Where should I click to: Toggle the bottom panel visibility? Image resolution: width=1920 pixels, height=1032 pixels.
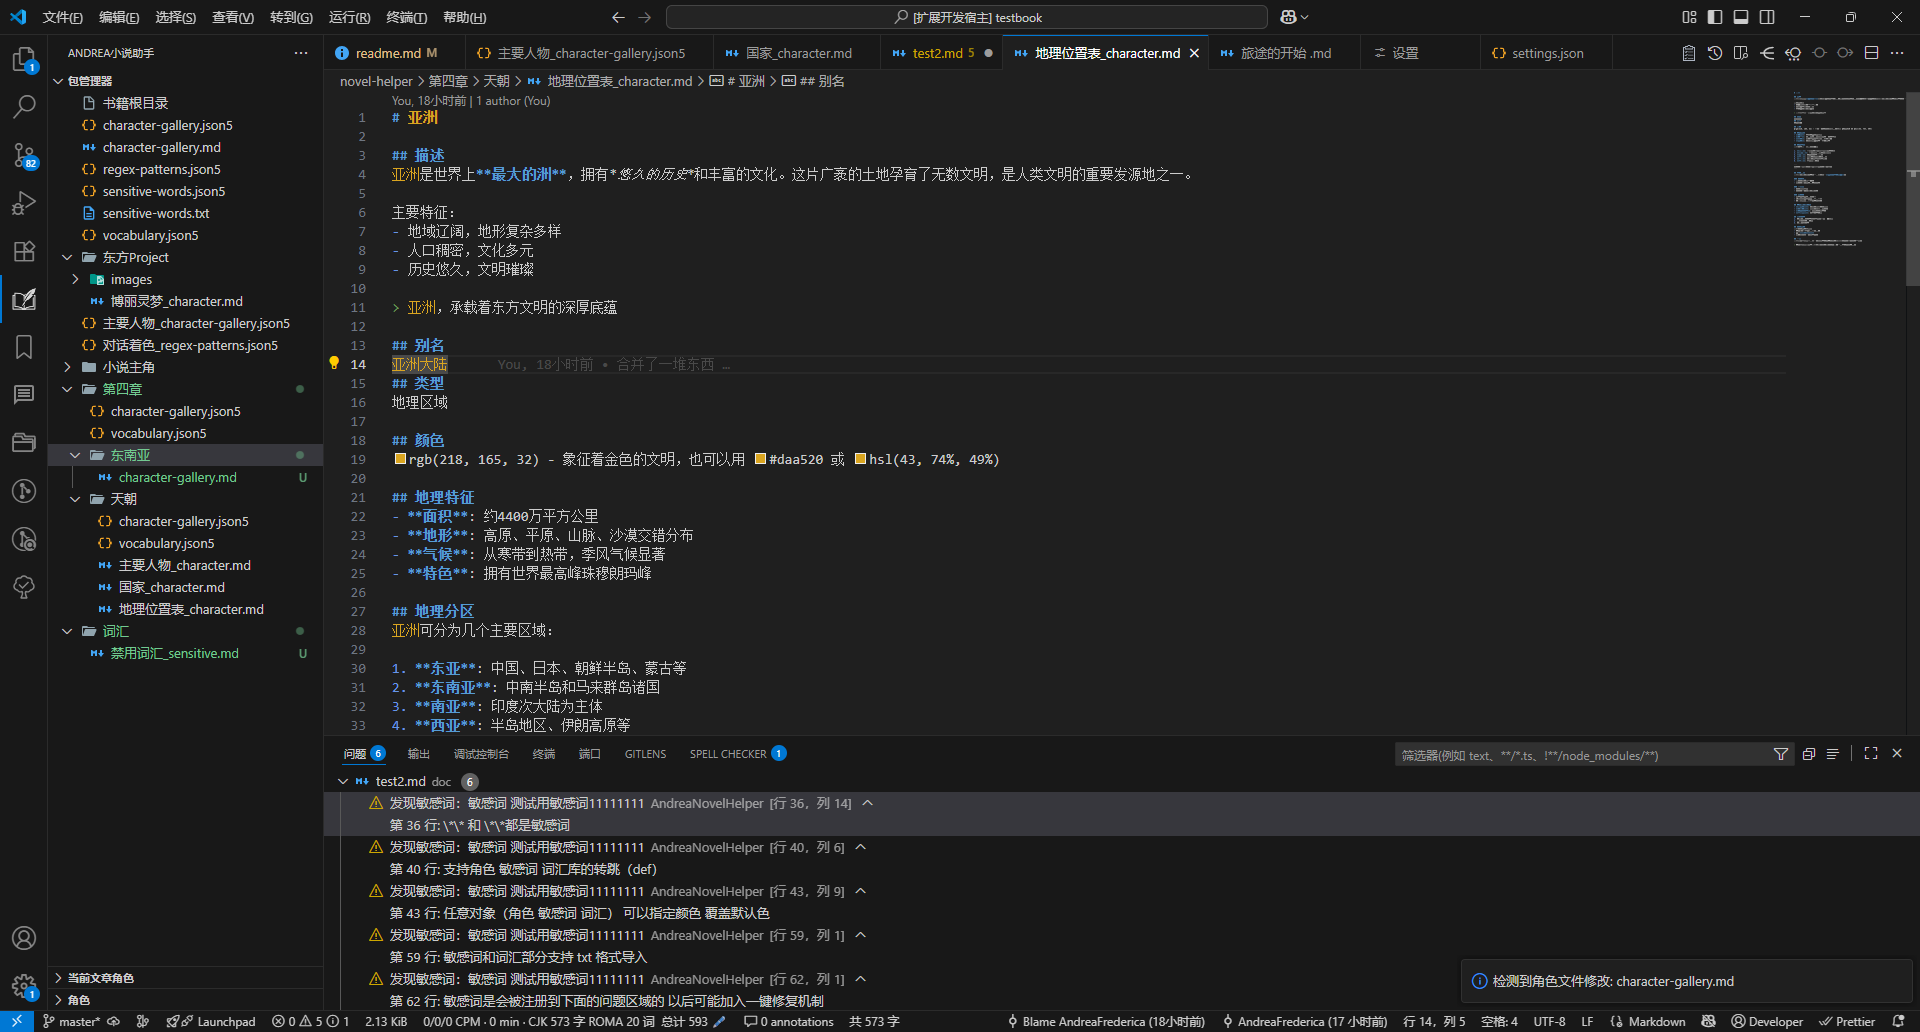tap(1741, 17)
